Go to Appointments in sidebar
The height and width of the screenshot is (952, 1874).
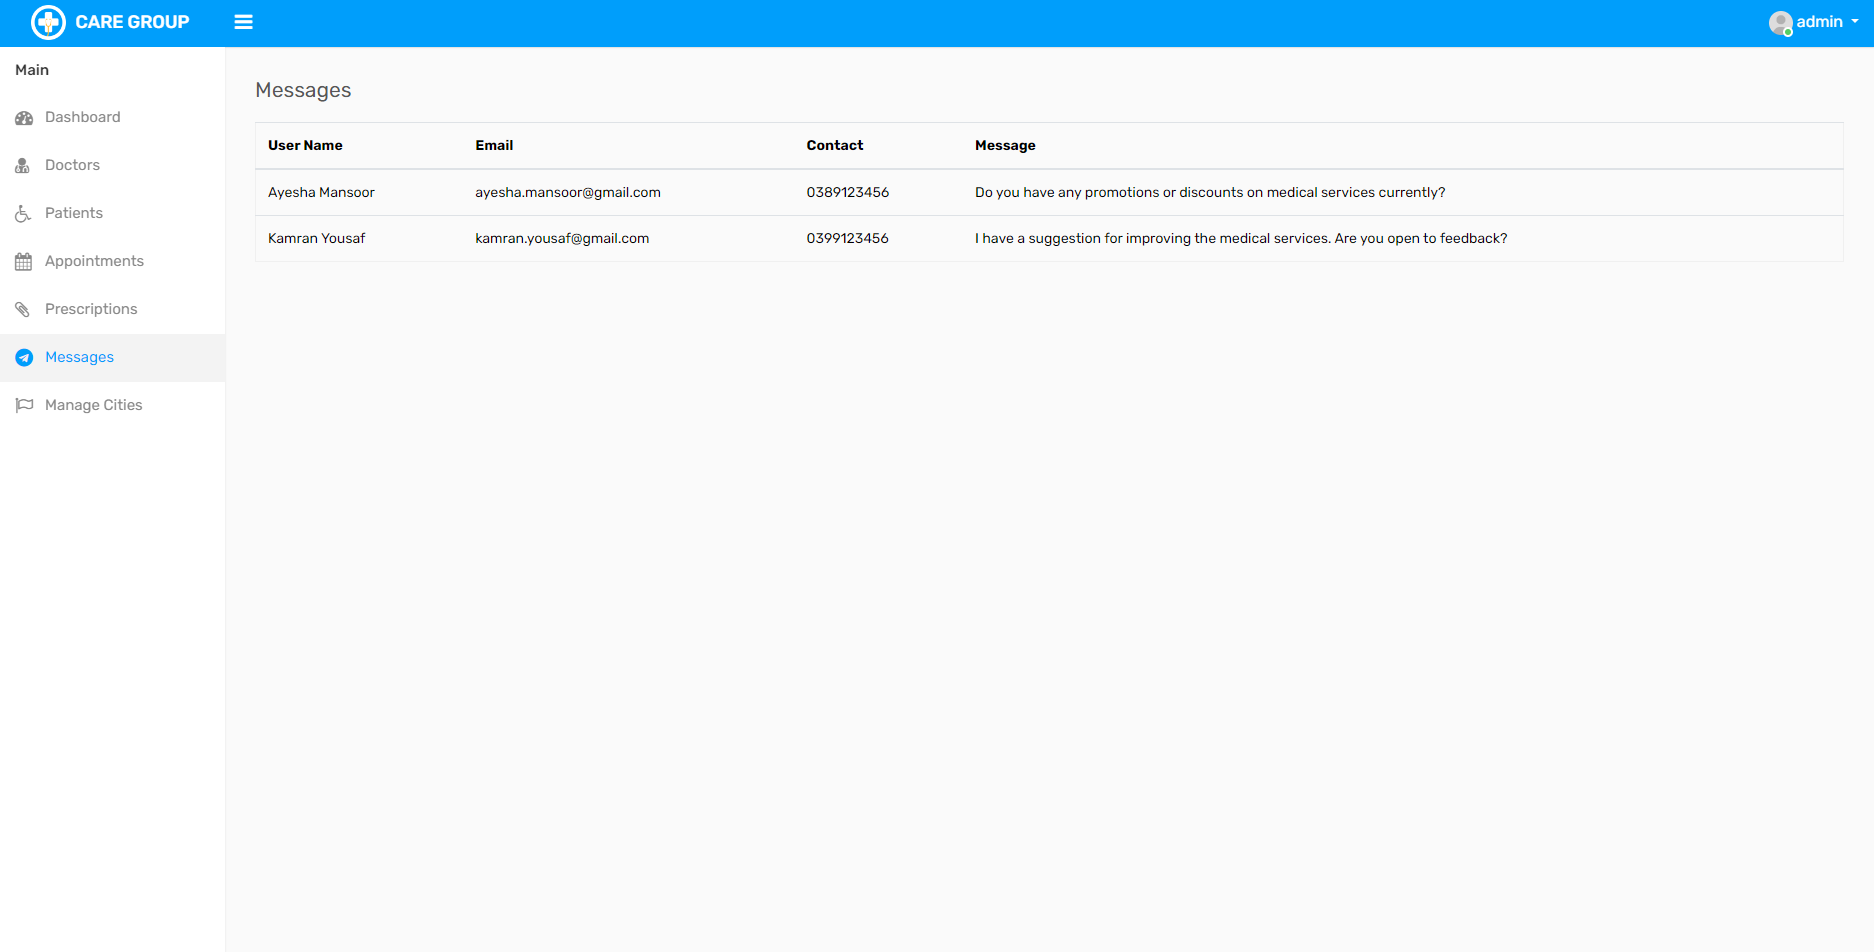coord(94,261)
